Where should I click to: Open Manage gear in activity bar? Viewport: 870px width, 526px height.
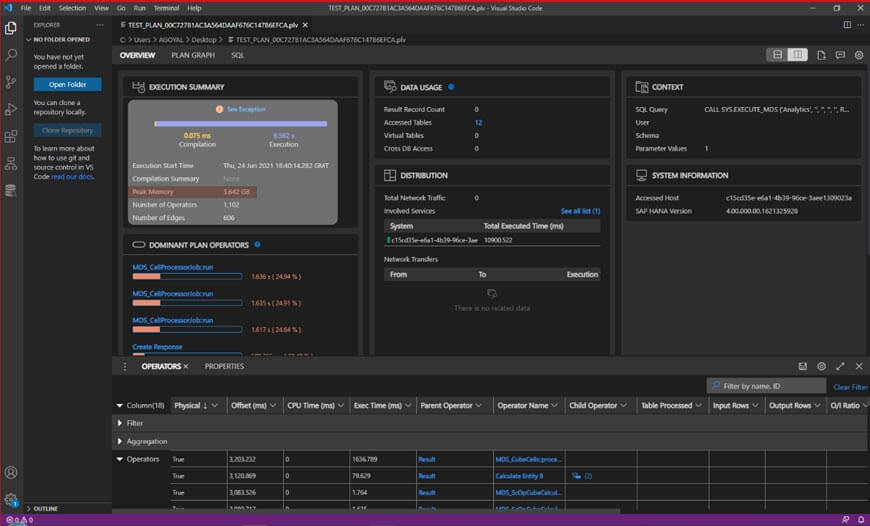(x=11, y=499)
